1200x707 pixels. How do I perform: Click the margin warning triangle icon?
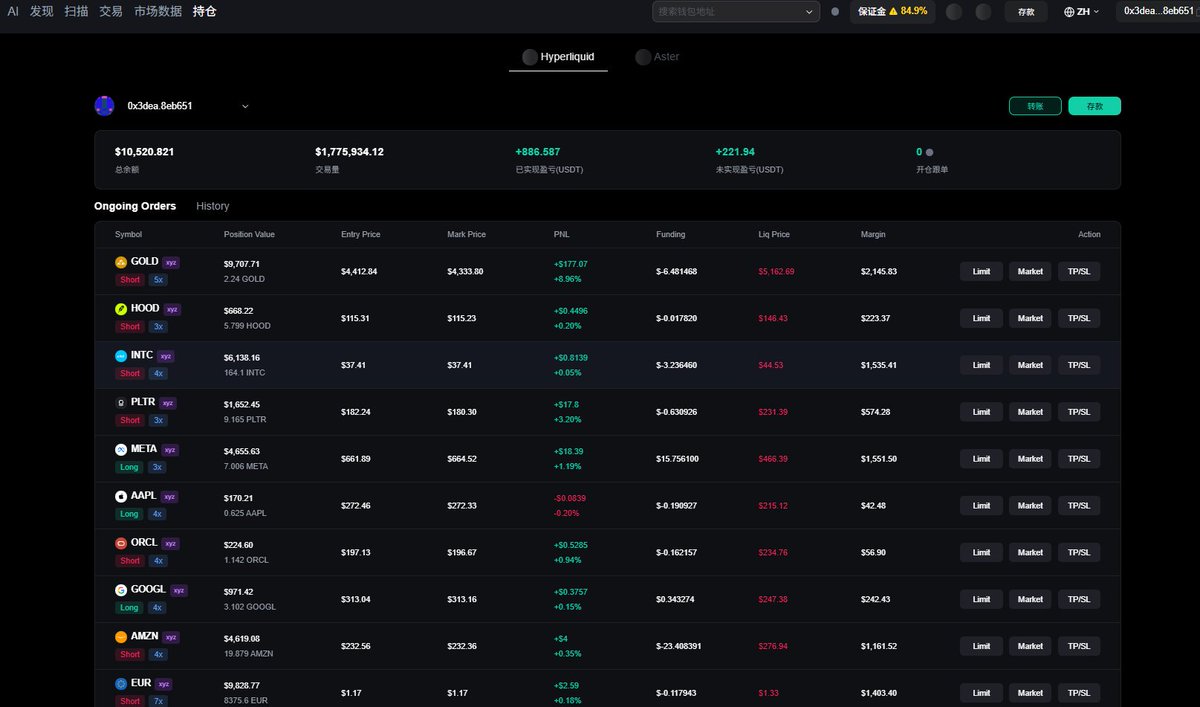(x=893, y=11)
